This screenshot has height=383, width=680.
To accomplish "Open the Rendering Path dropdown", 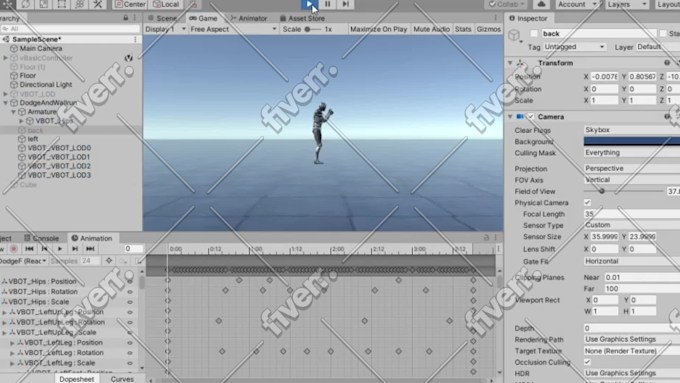I will pos(632,339).
